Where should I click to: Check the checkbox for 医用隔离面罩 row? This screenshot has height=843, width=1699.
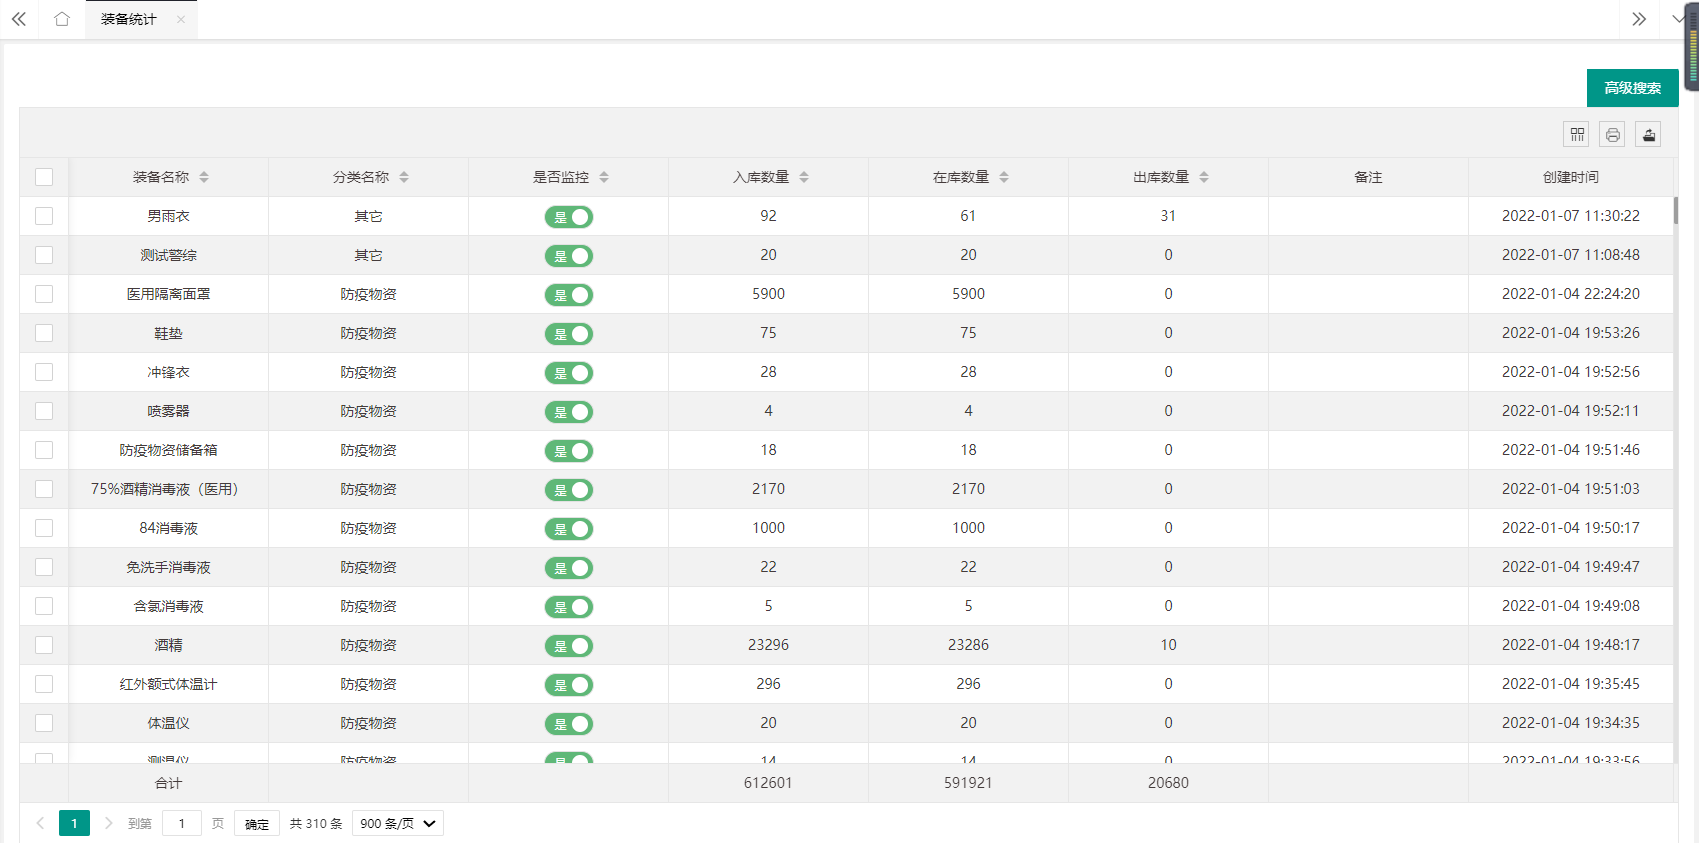(44, 294)
